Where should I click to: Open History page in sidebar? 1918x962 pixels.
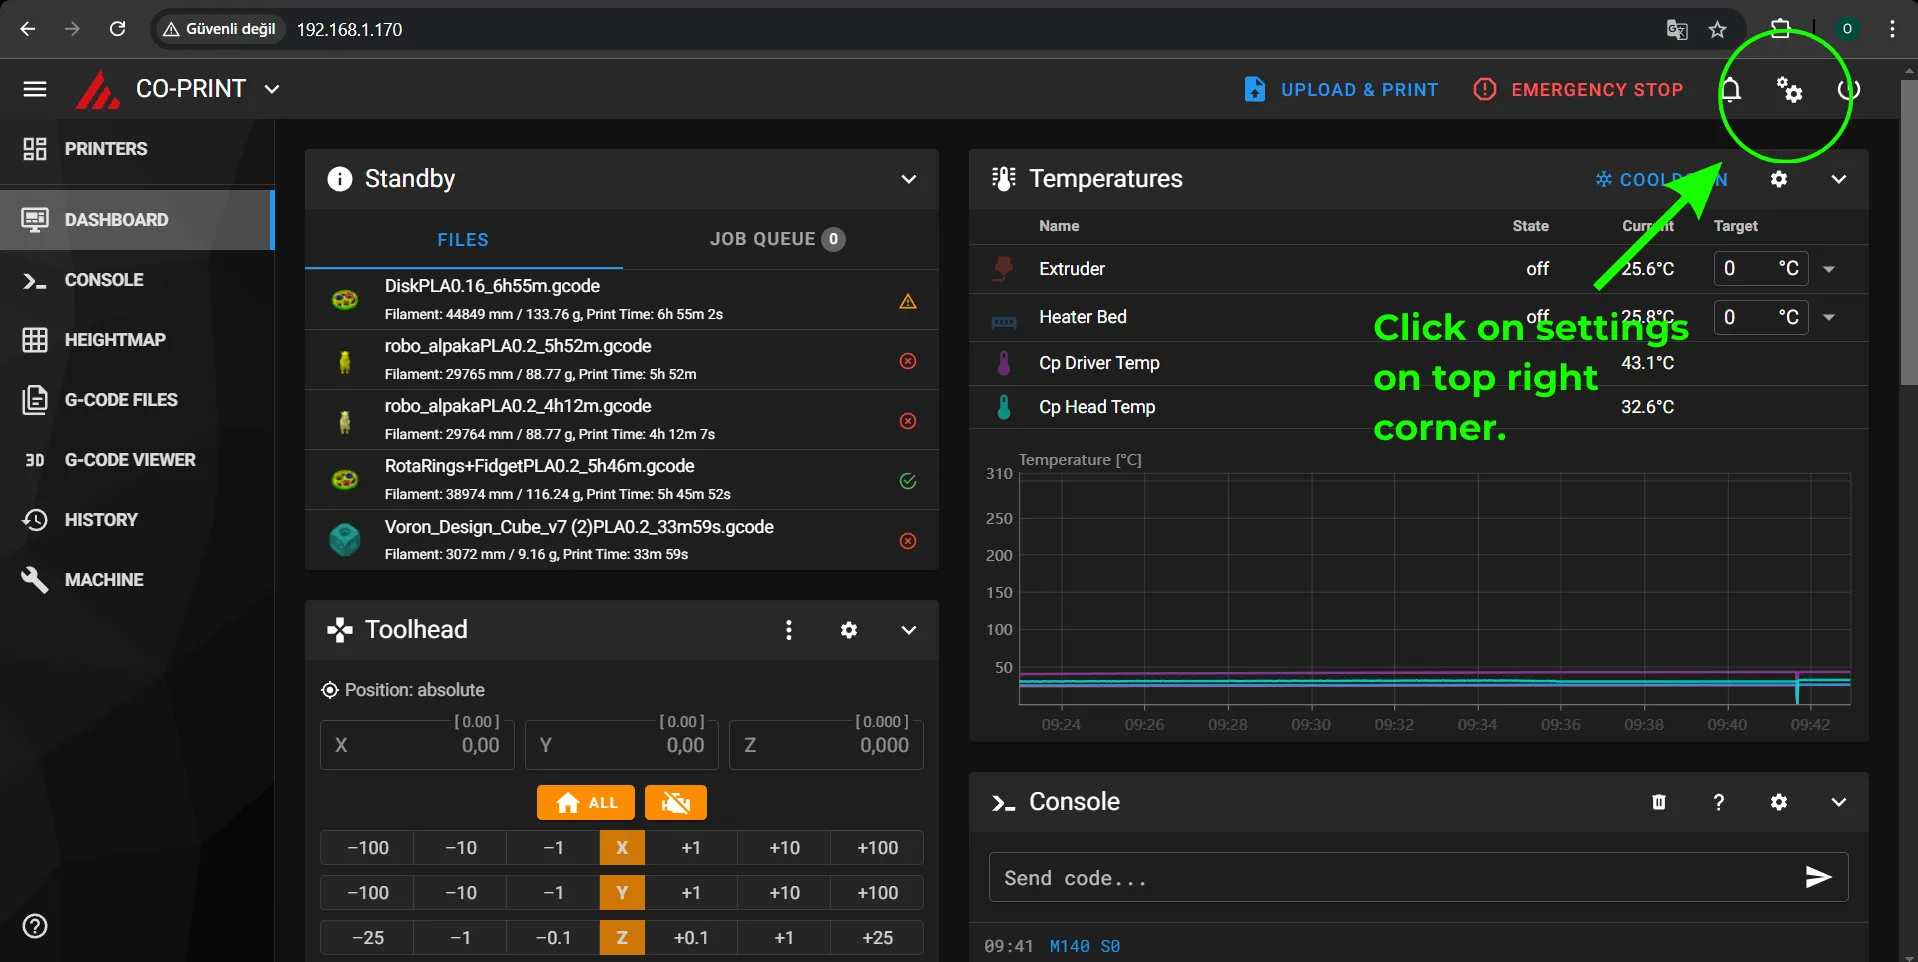click(x=137, y=520)
